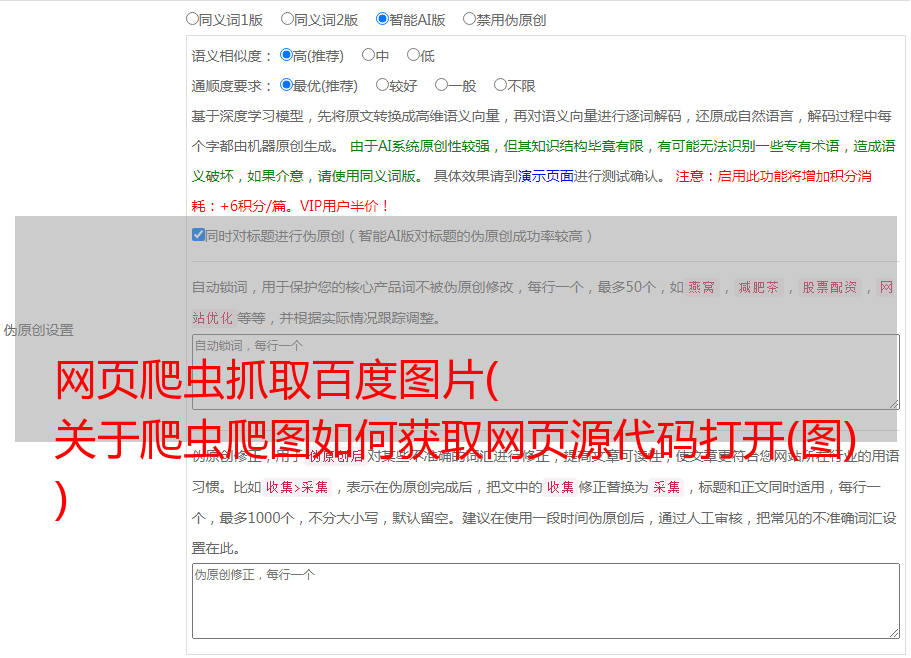The width and height of the screenshot is (911, 658).
Task: Click the red 注意 points warning text
Action: 532,191
